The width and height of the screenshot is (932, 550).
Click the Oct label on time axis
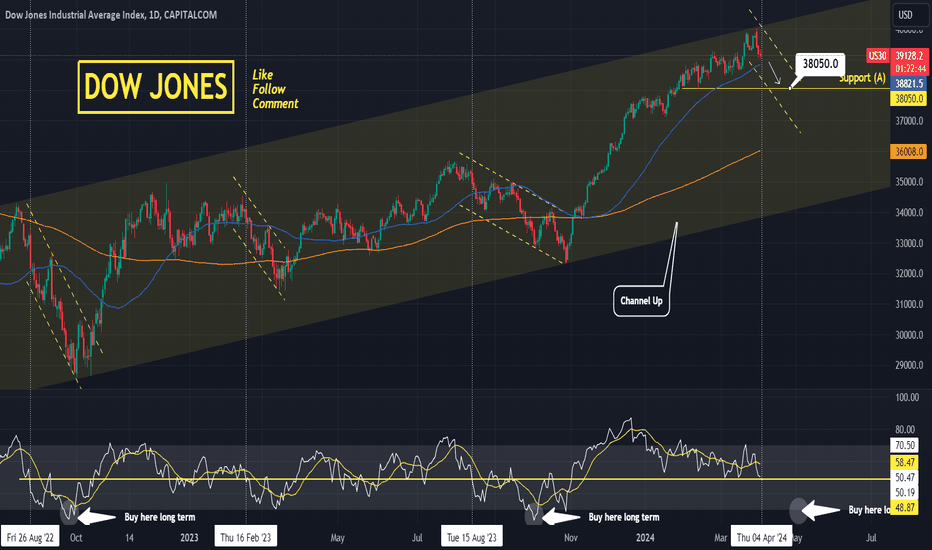76,538
